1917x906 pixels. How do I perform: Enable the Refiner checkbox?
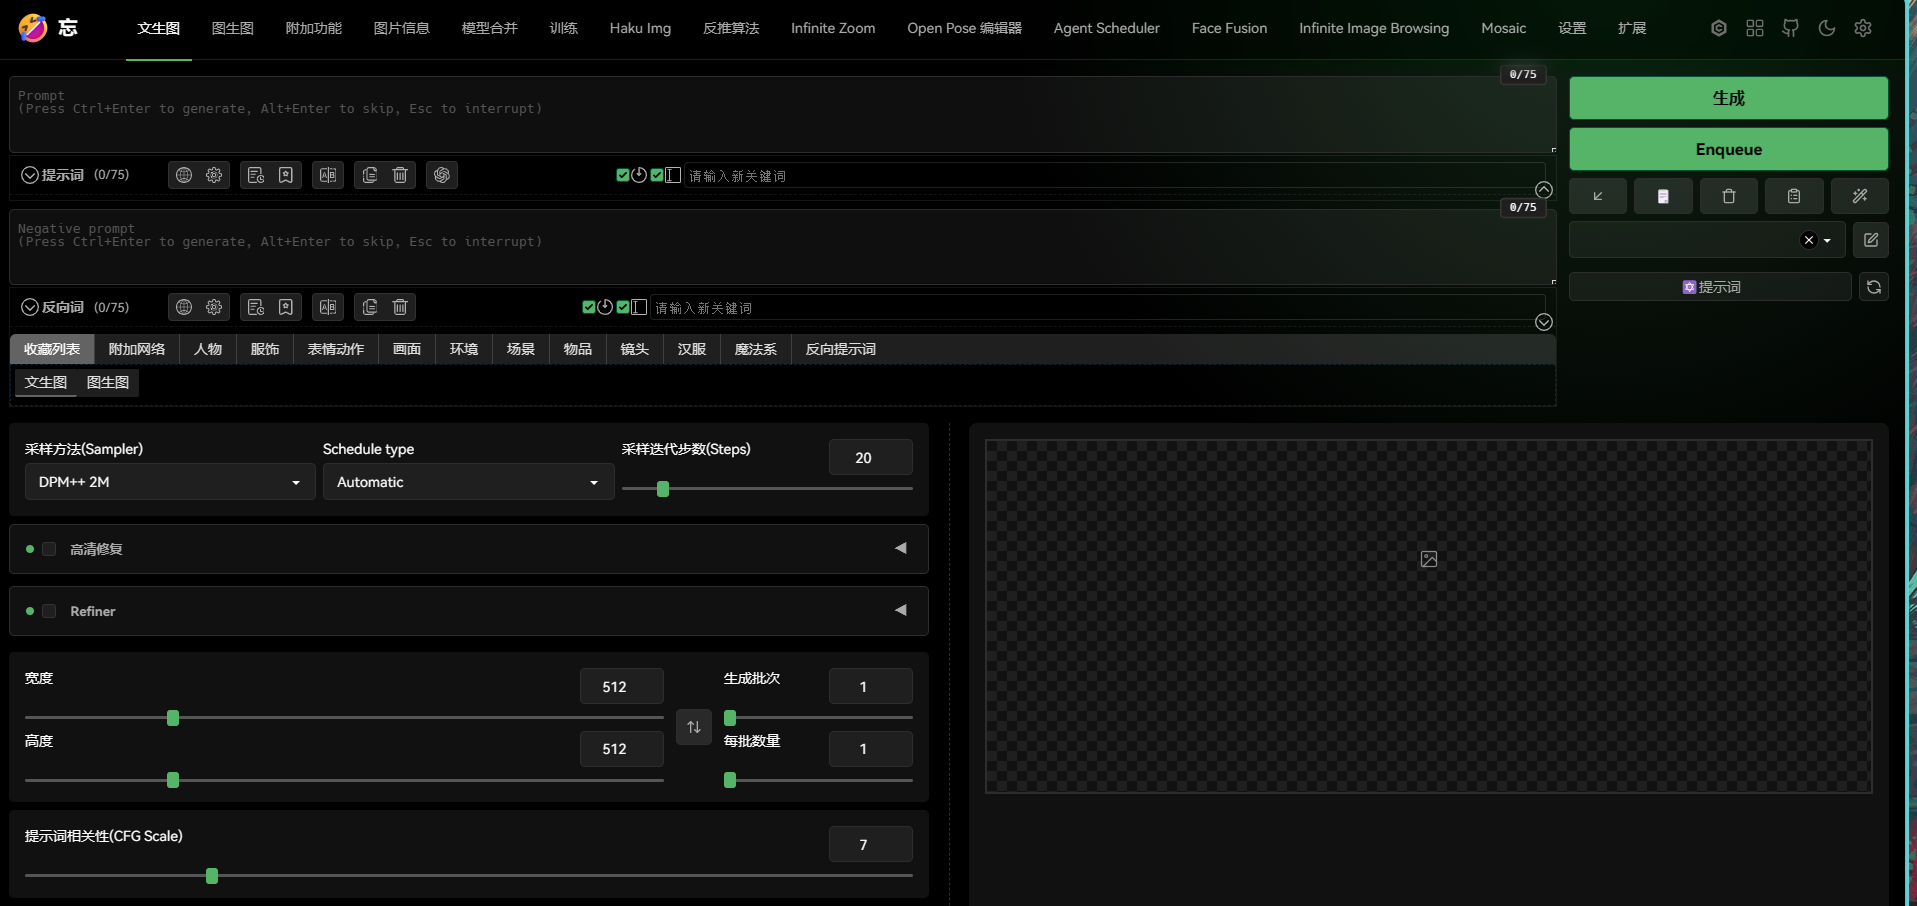pos(49,611)
